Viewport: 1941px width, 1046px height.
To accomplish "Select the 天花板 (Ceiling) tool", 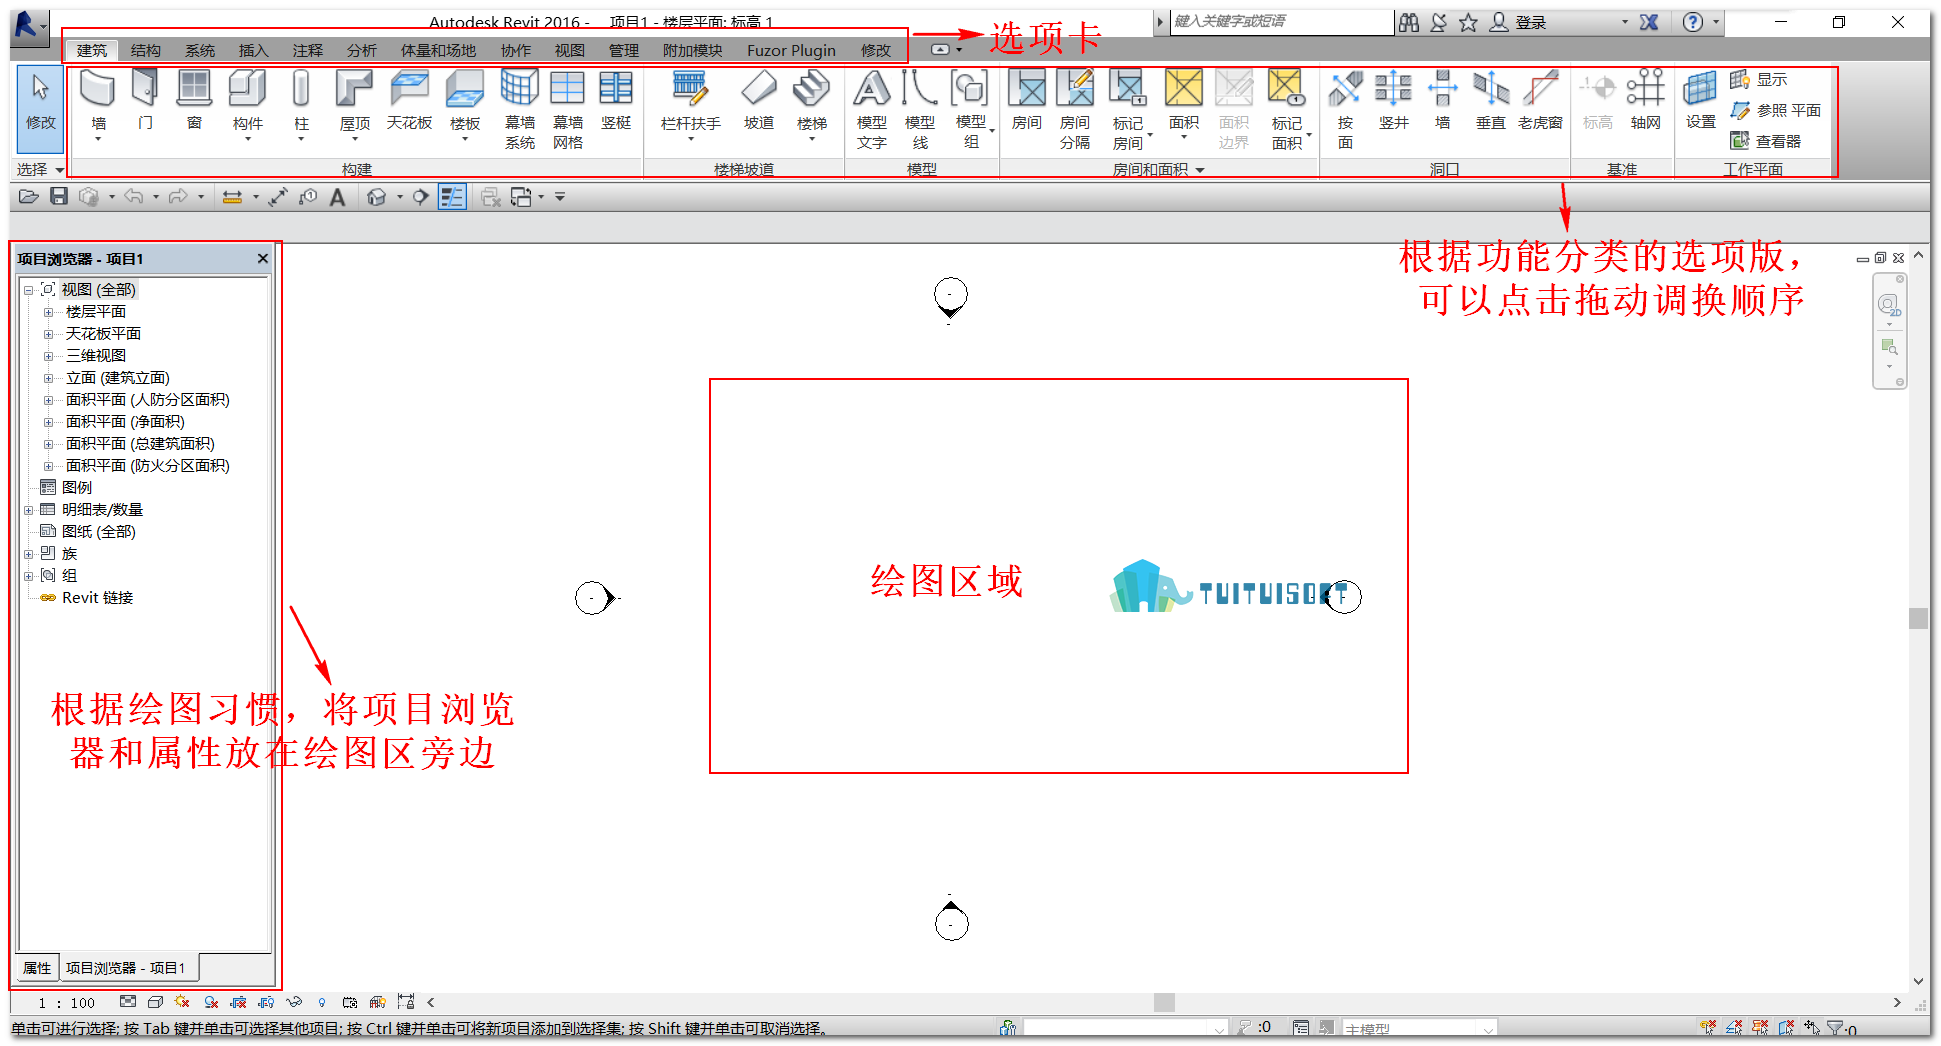I will tap(409, 101).
